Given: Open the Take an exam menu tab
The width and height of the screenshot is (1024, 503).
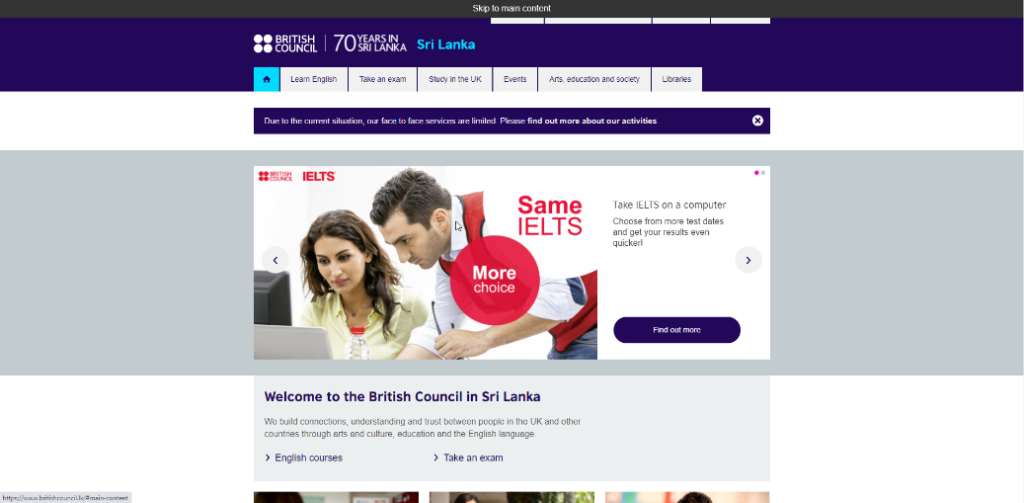Looking at the screenshot, I should (x=383, y=79).
